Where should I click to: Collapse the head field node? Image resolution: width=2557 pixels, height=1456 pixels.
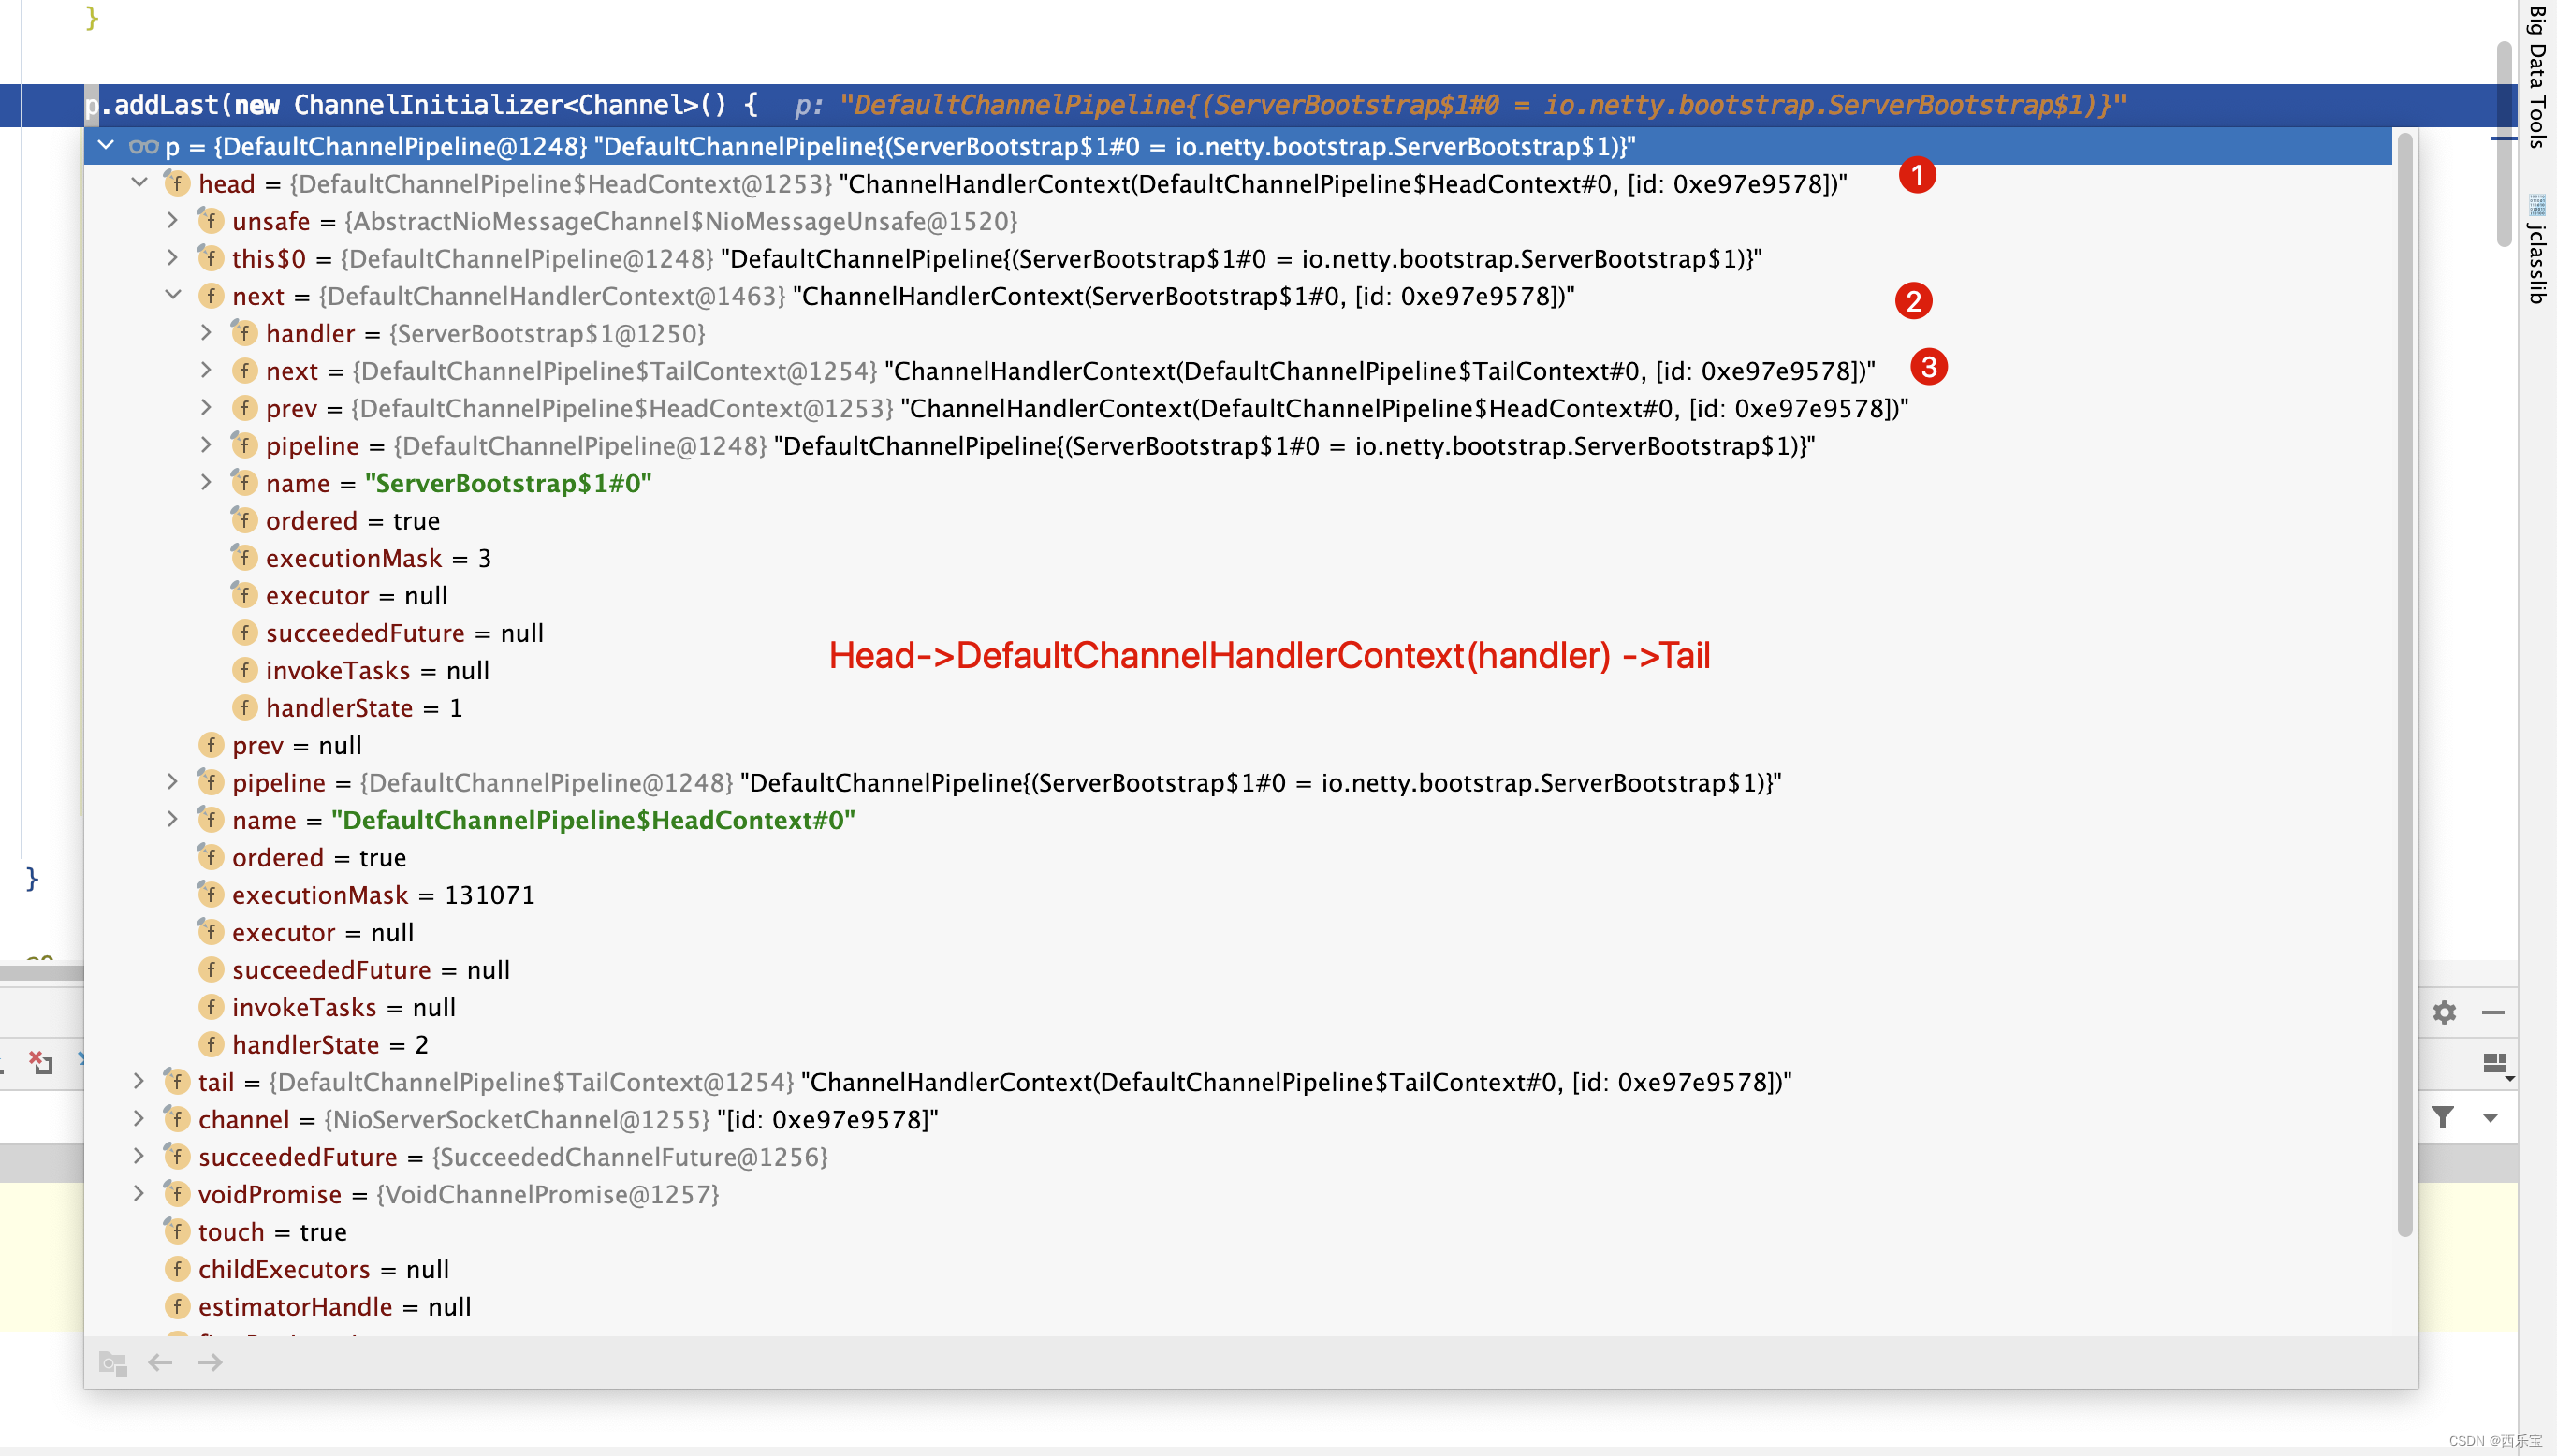click(x=140, y=183)
